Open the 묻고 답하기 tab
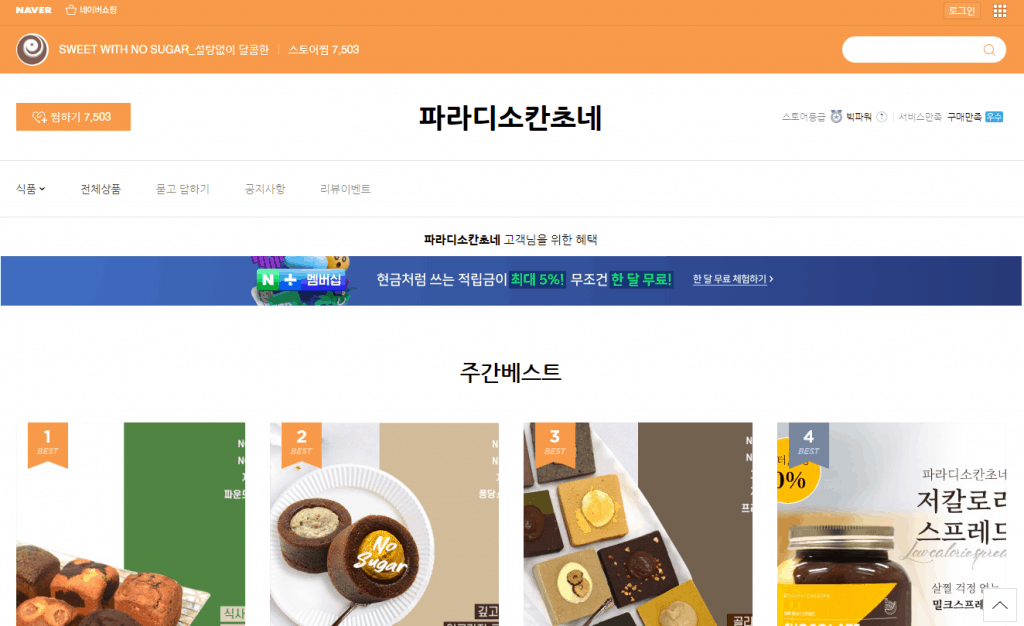 (182, 189)
